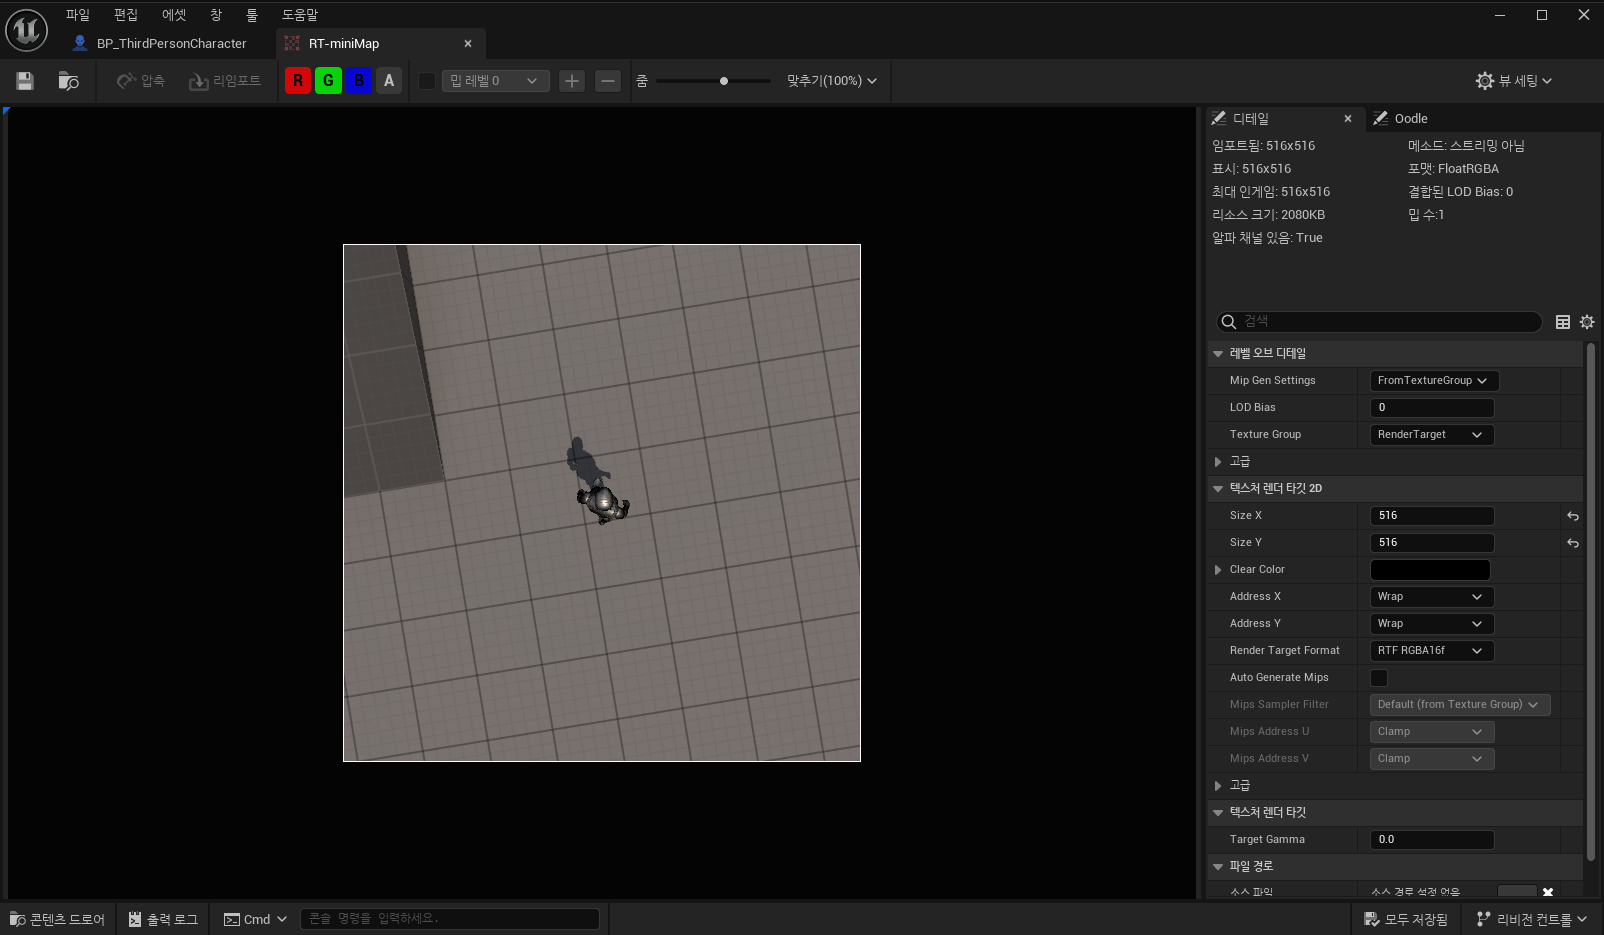
Task: Enable the mip level checkbox
Action: click(427, 81)
